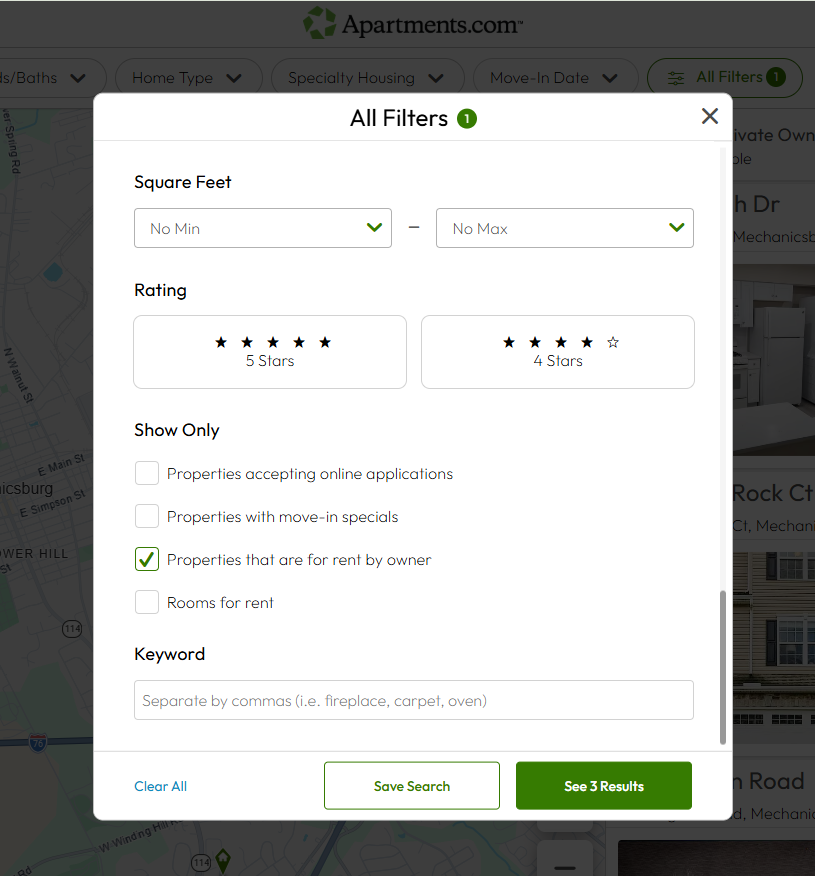Image resolution: width=815 pixels, height=876 pixels.
Task: Click the All Filters sliders icon
Action: [x=676, y=77]
